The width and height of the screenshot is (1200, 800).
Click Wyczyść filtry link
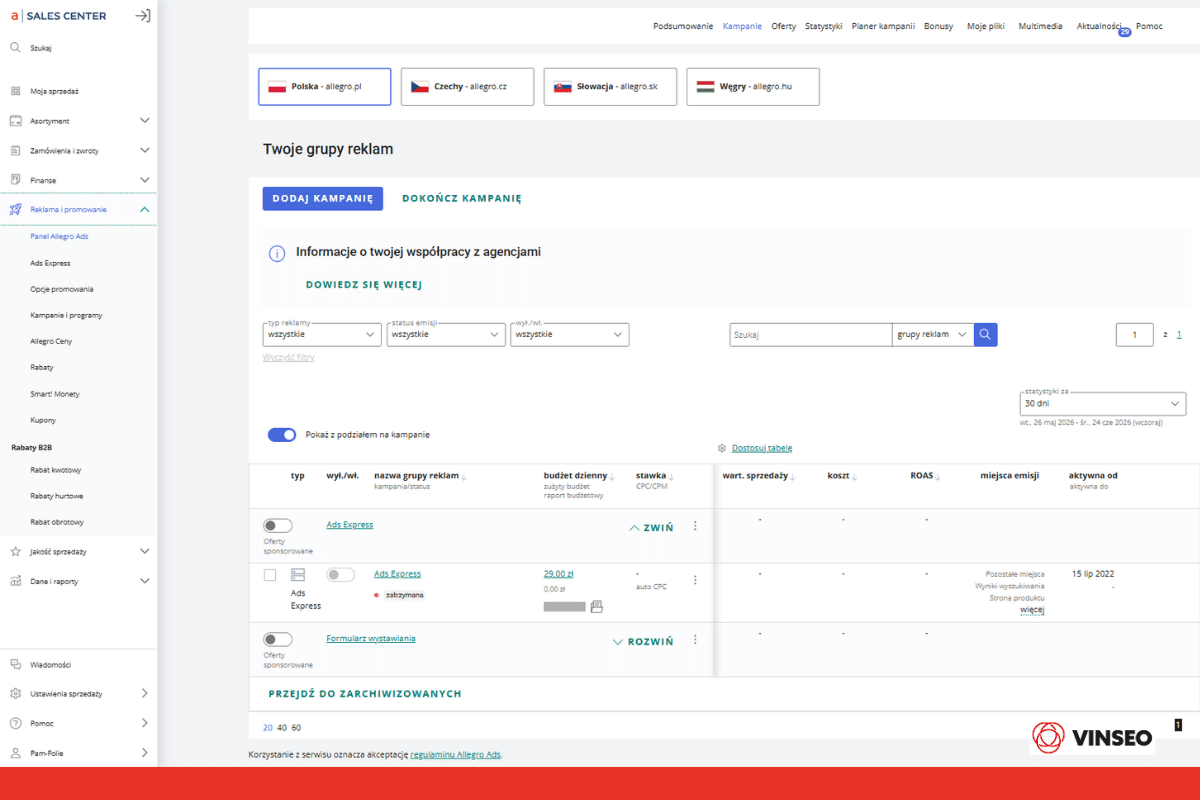coord(289,357)
